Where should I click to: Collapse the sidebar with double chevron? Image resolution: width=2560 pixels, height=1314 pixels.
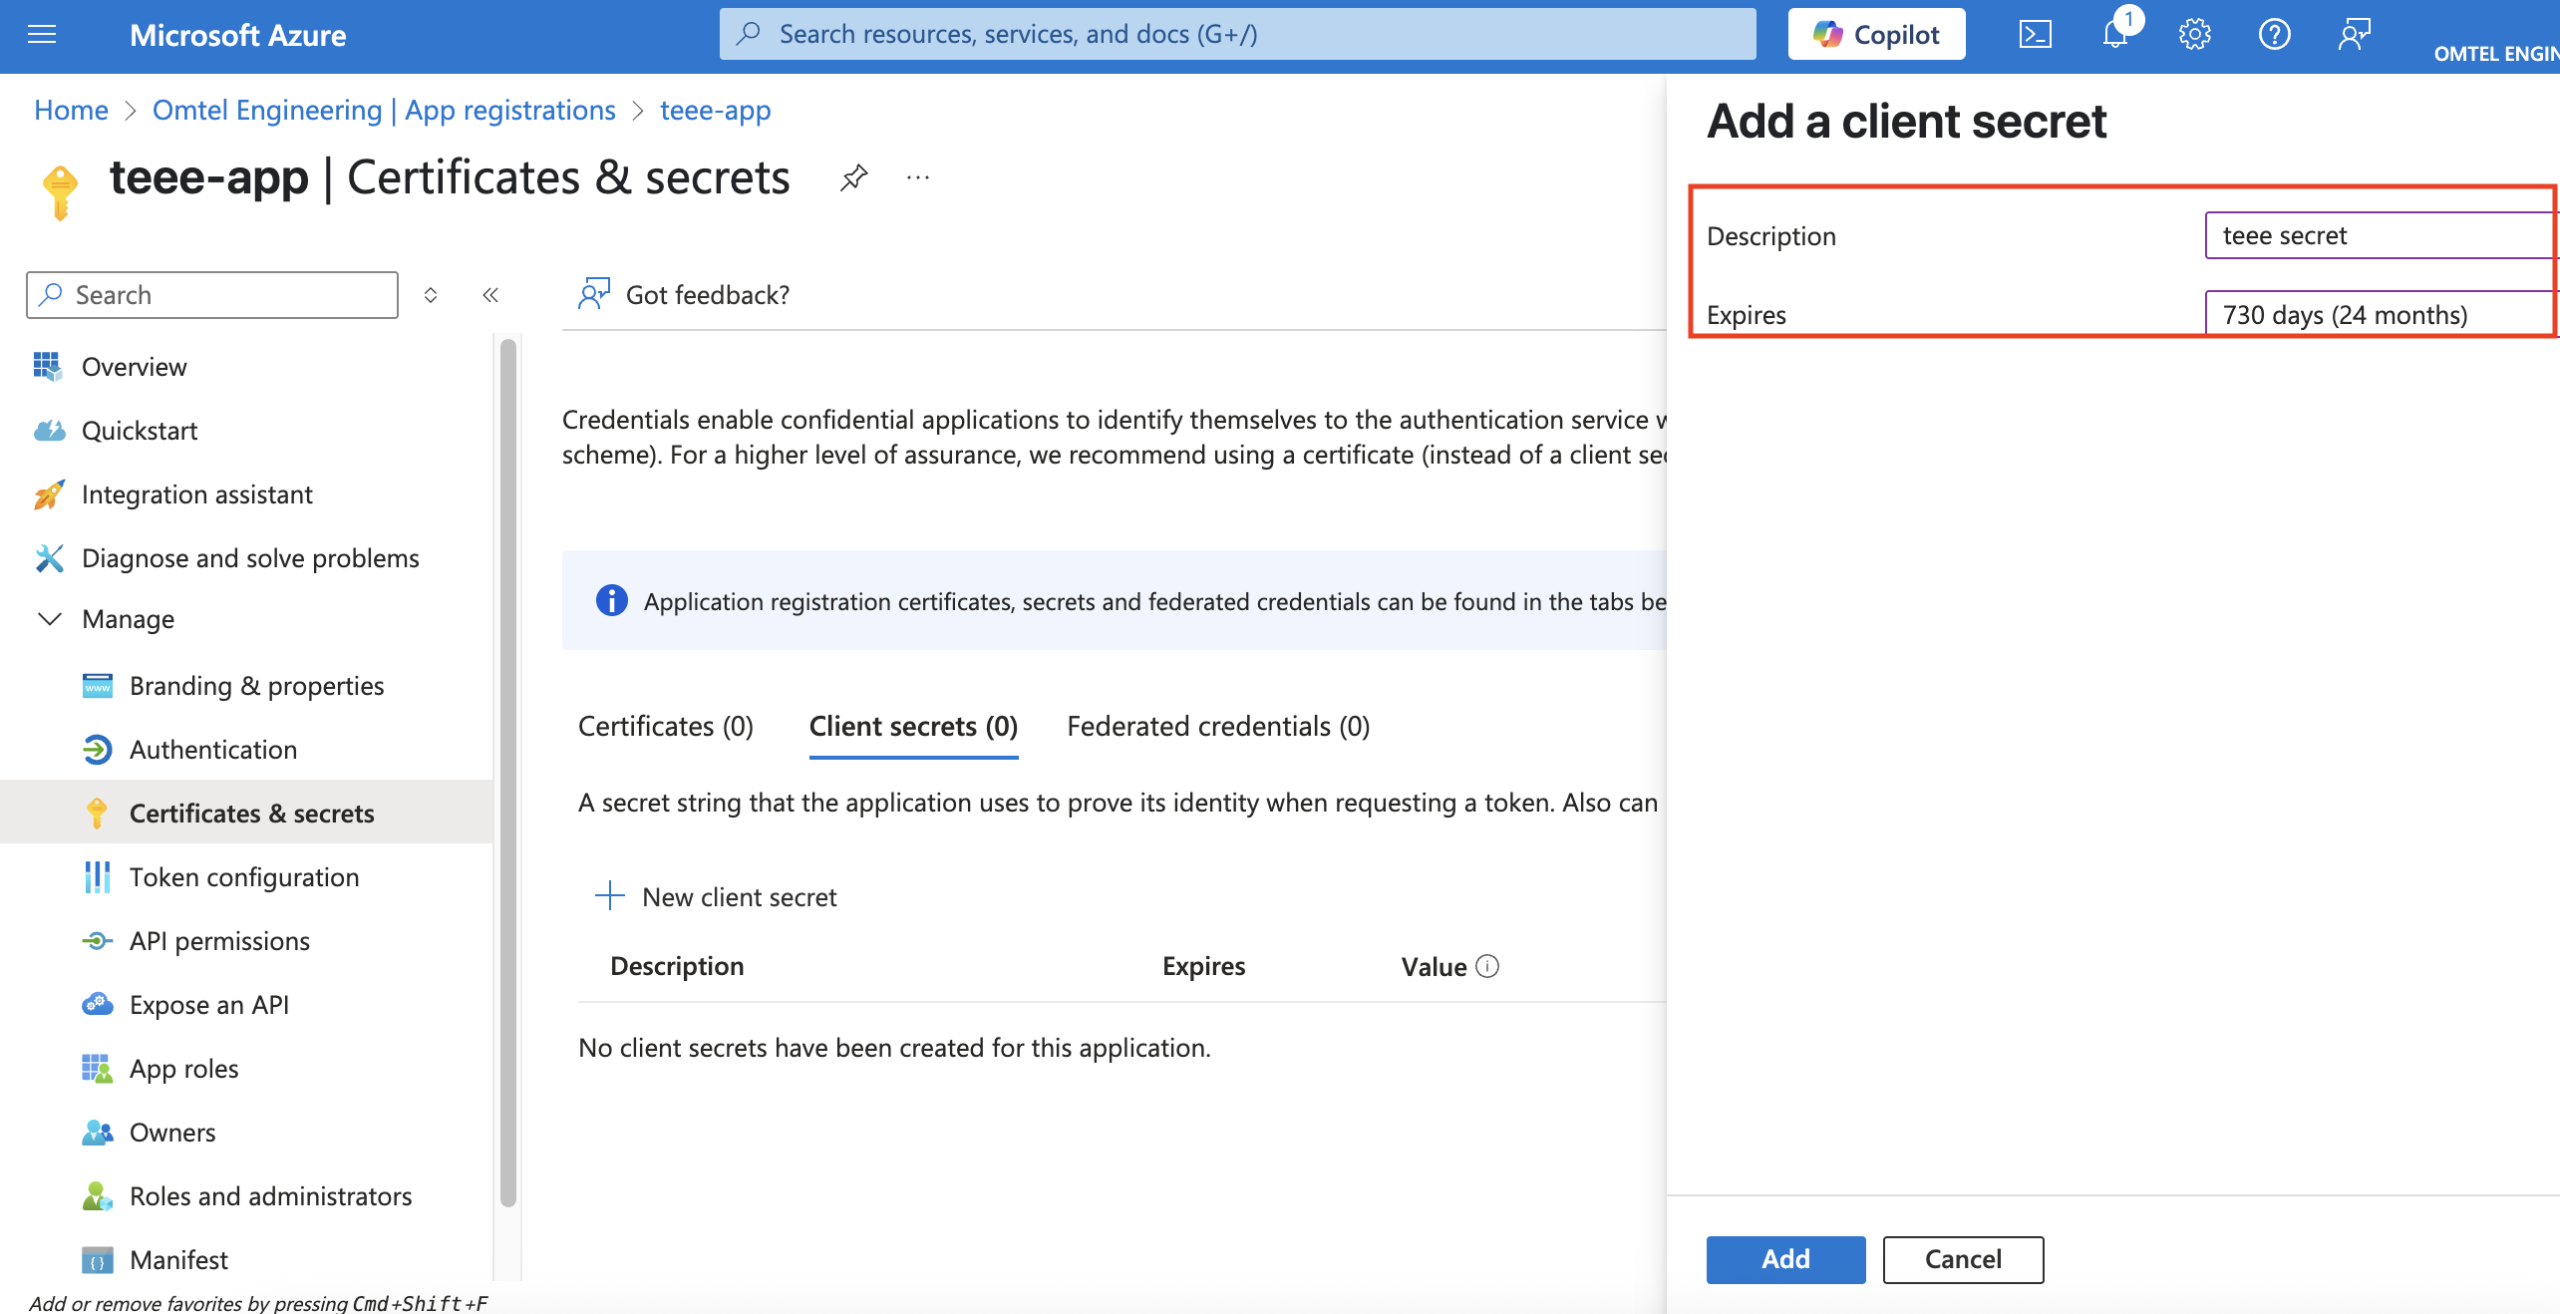(x=490, y=295)
